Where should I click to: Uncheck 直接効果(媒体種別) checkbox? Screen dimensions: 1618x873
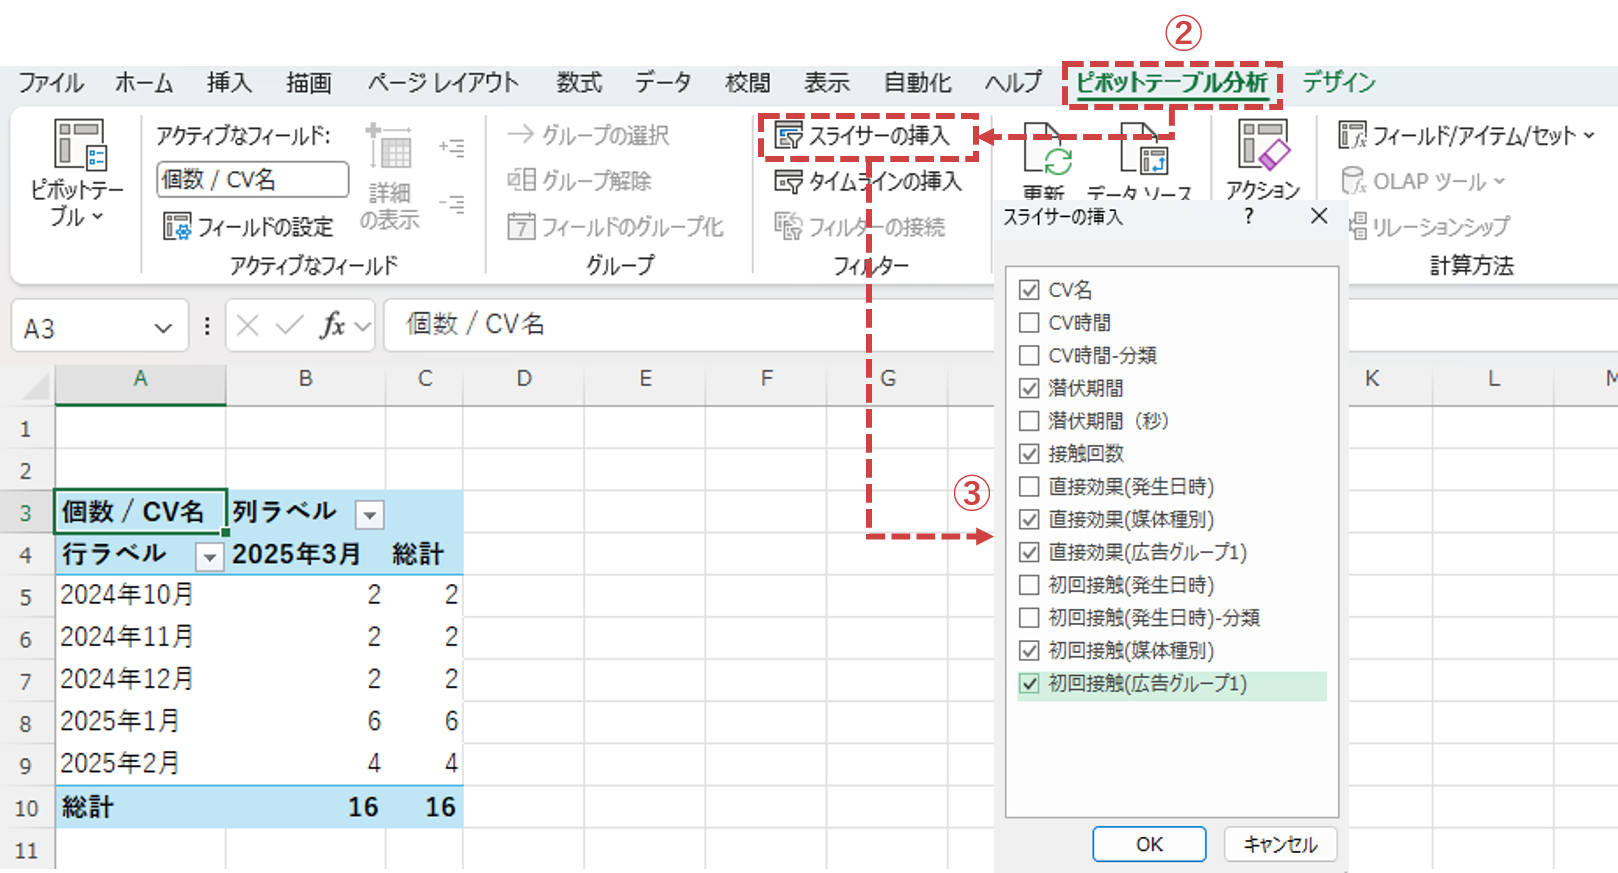coord(1029,519)
